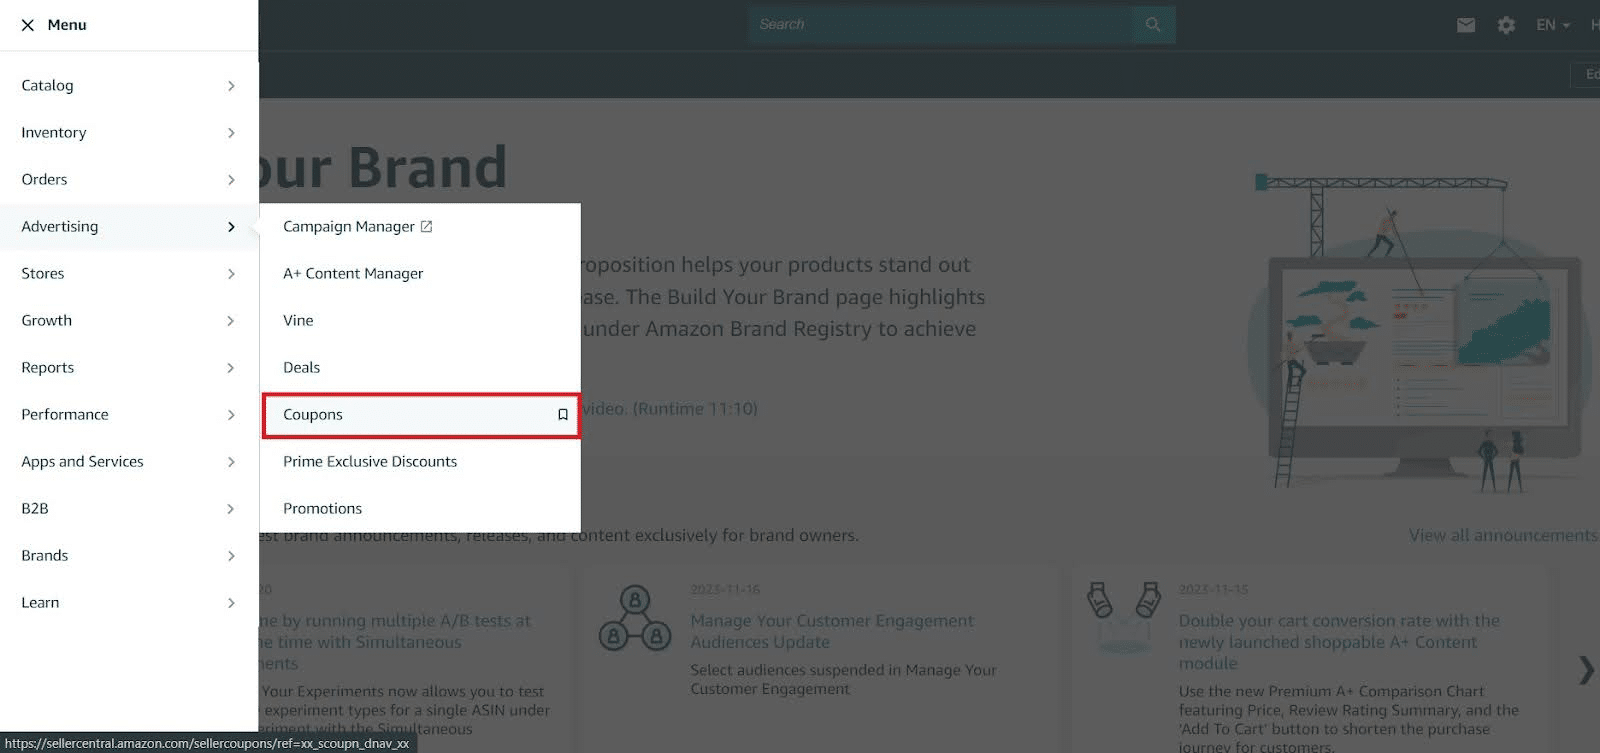Open the mail messages icon
Screen dimensions: 1600x753
(1466, 25)
